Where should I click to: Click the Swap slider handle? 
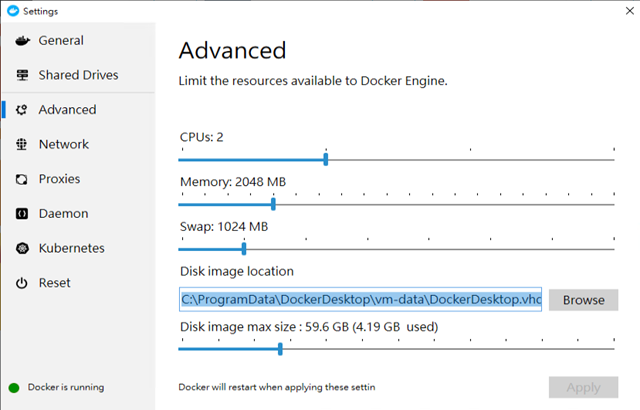(244, 249)
